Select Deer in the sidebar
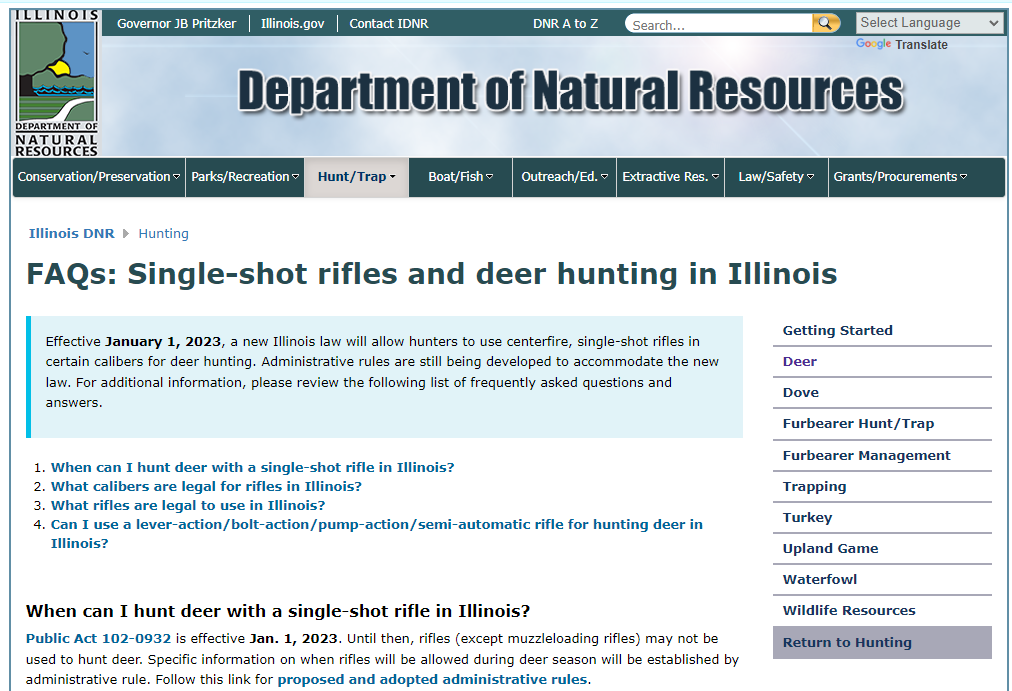 tap(799, 361)
